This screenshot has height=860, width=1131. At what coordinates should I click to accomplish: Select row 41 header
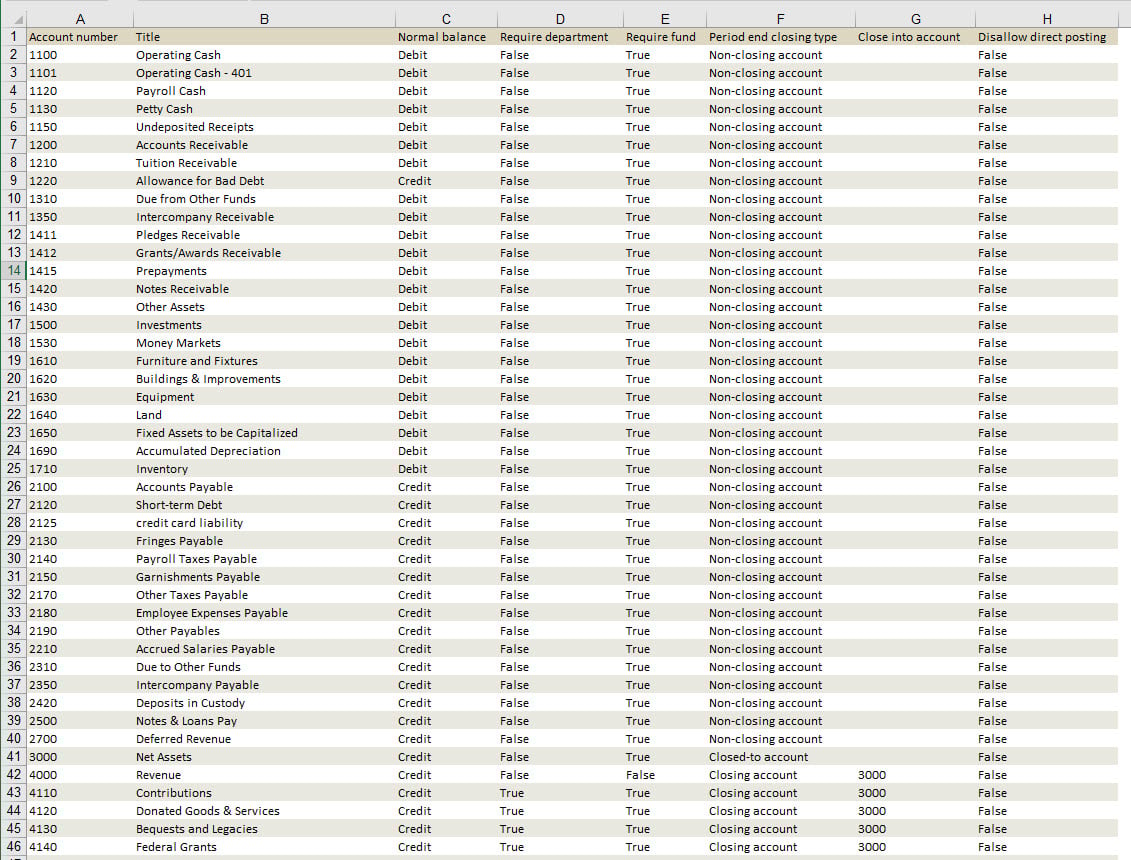pos(14,757)
